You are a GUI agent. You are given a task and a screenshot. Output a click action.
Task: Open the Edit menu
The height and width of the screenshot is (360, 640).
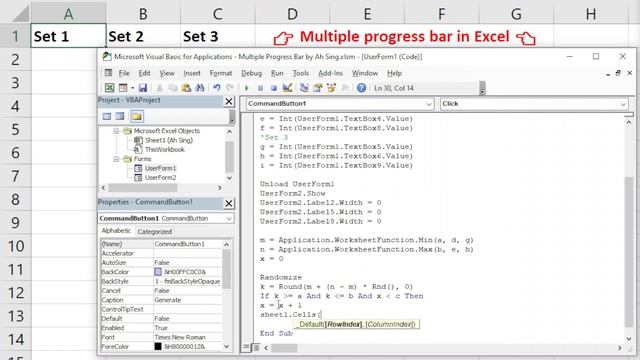coord(144,73)
